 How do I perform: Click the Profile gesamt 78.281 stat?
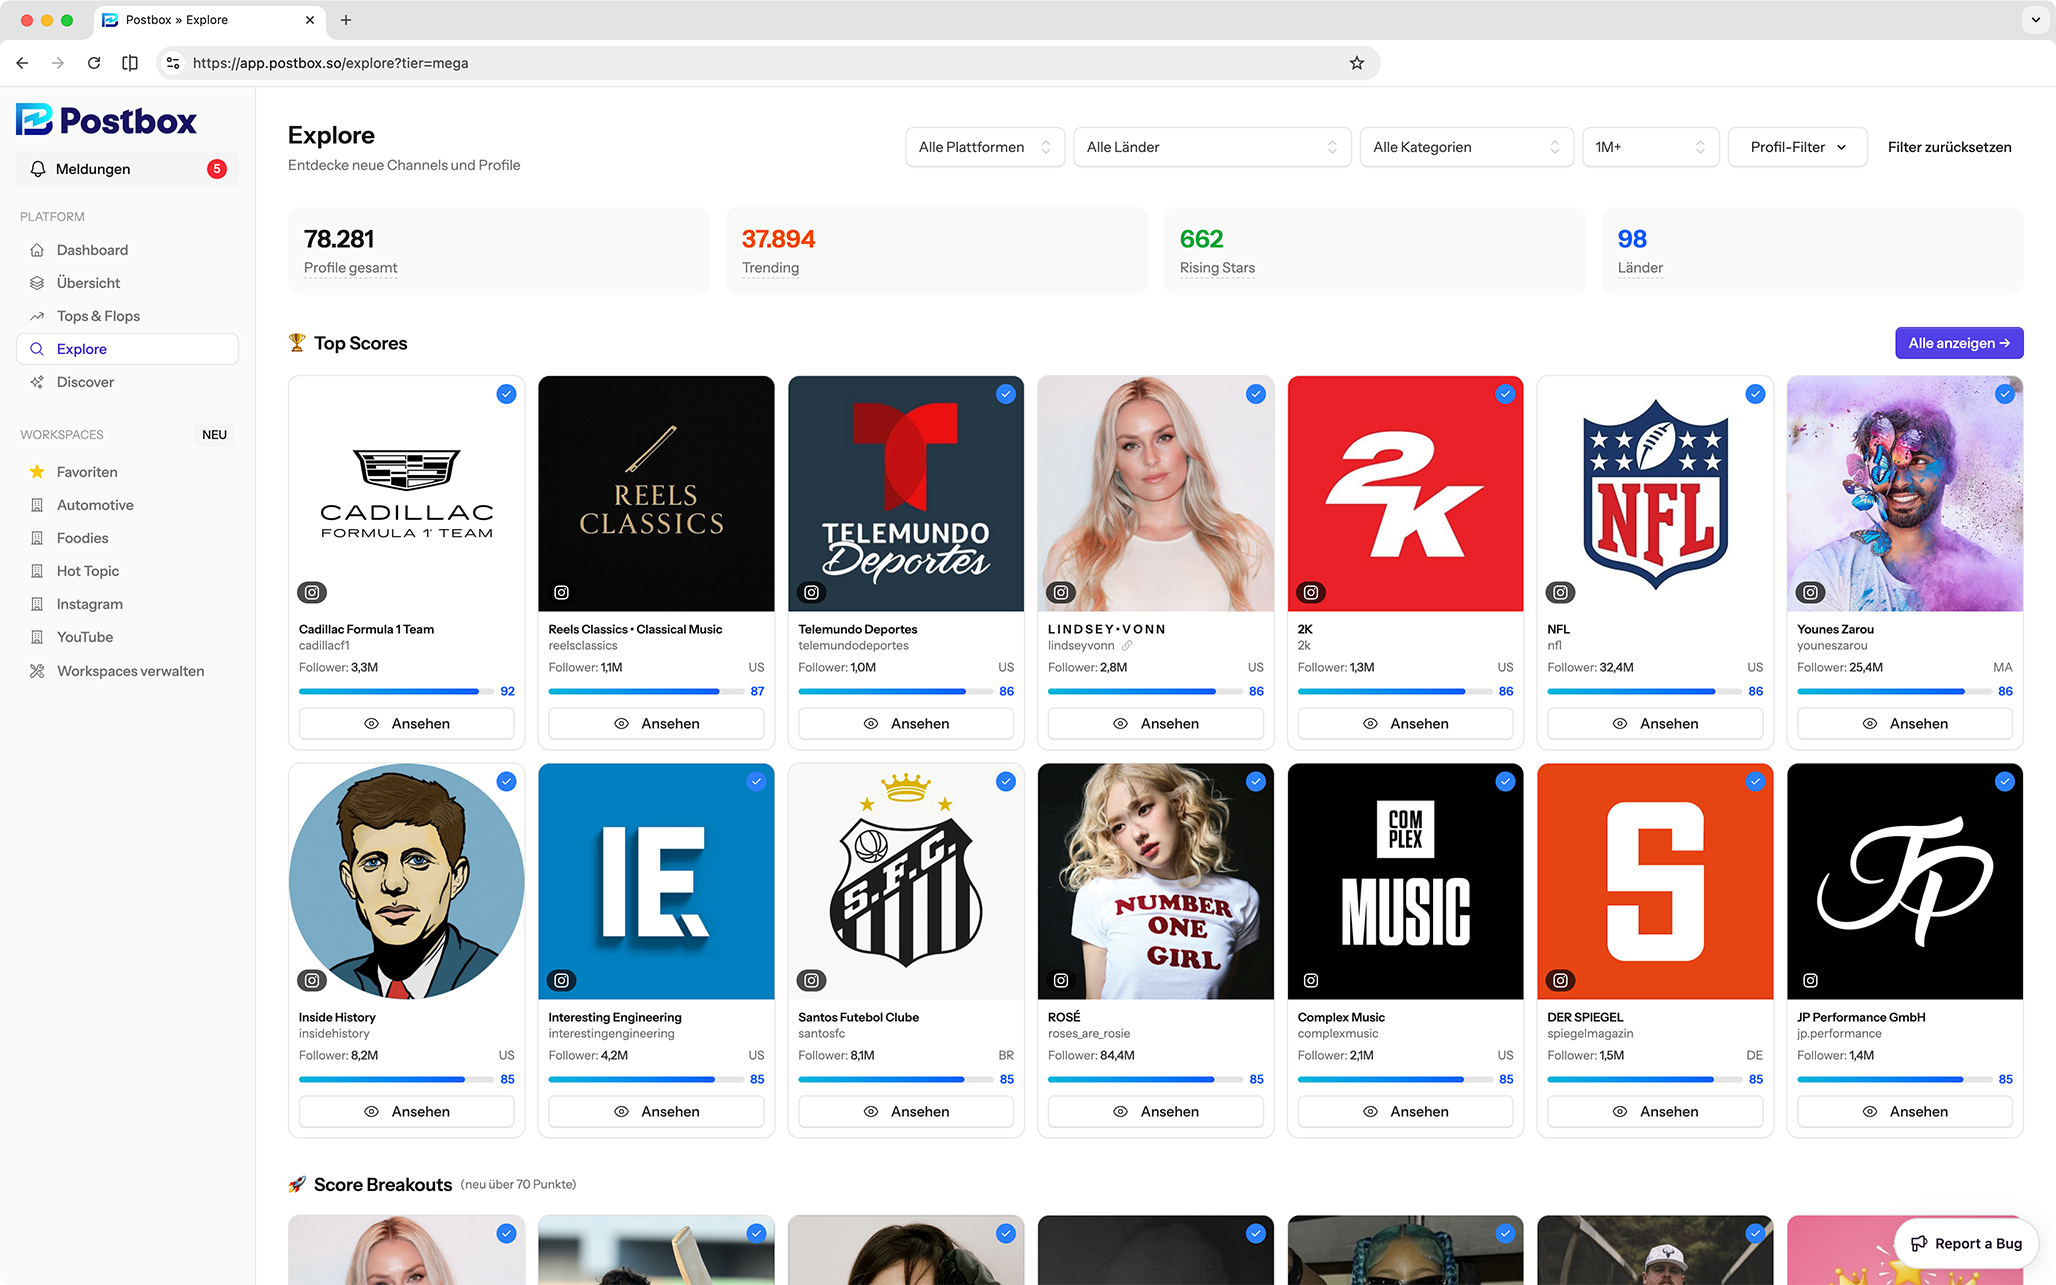tap(498, 251)
